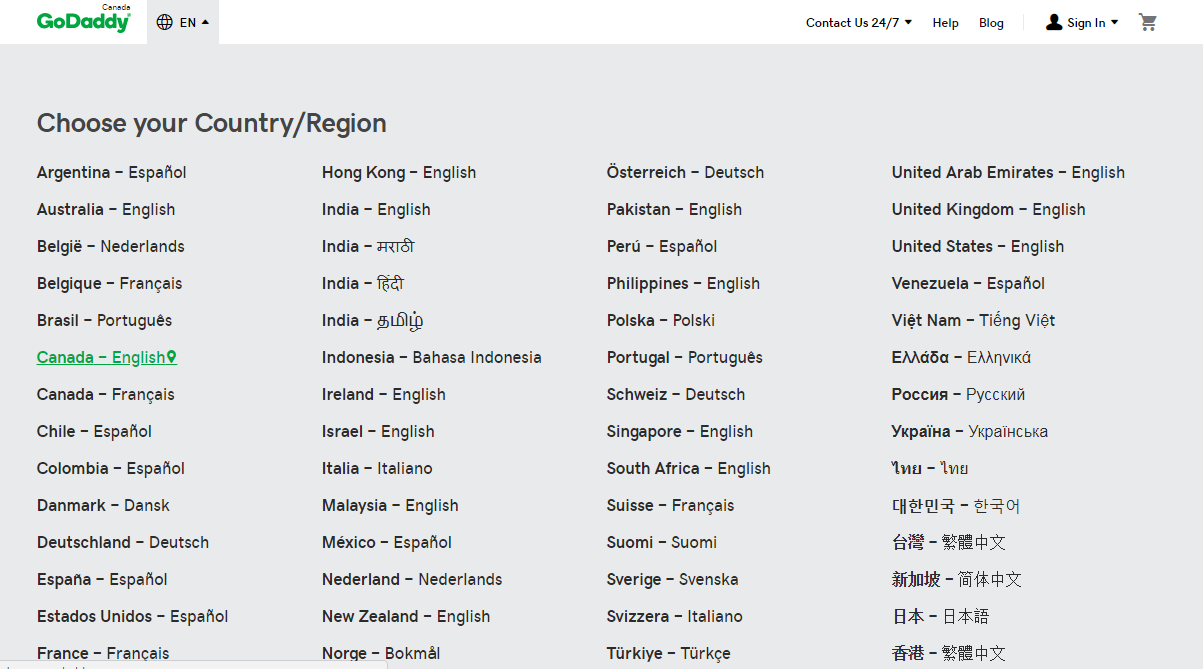The image size is (1203, 669).
Task: Open the Help page
Action: pyautogui.click(x=945, y=22)
